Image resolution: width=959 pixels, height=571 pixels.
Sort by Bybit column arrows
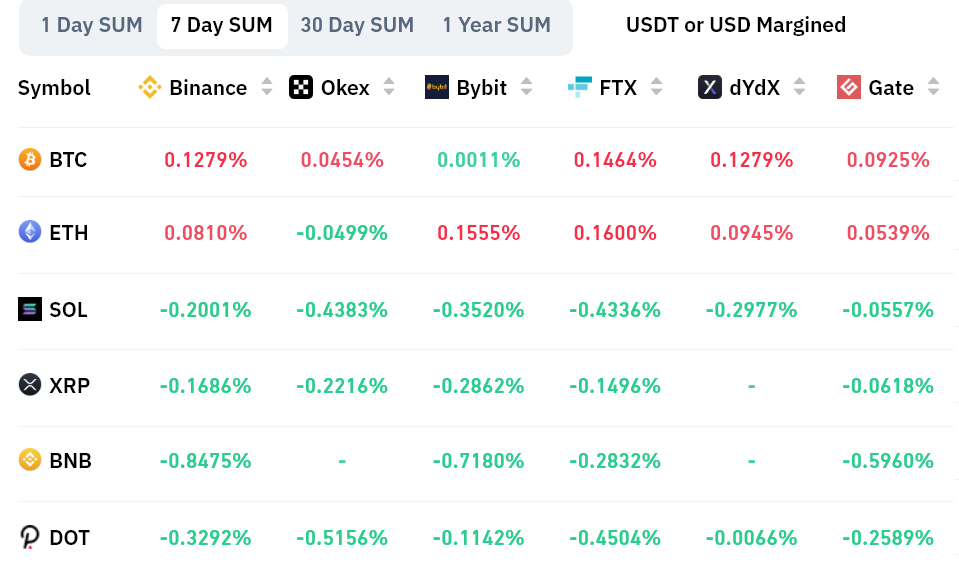click(526, 88)
